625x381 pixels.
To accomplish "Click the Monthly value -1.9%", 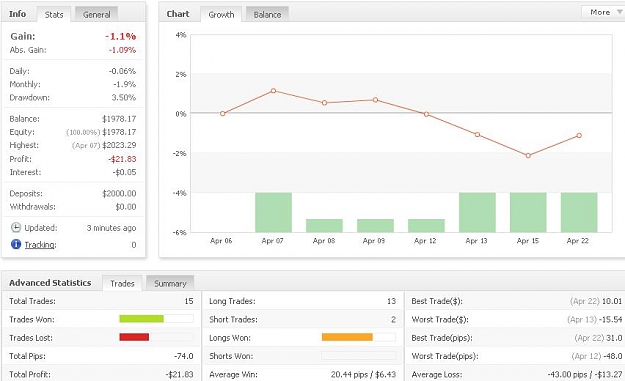I will coord(124,84).
